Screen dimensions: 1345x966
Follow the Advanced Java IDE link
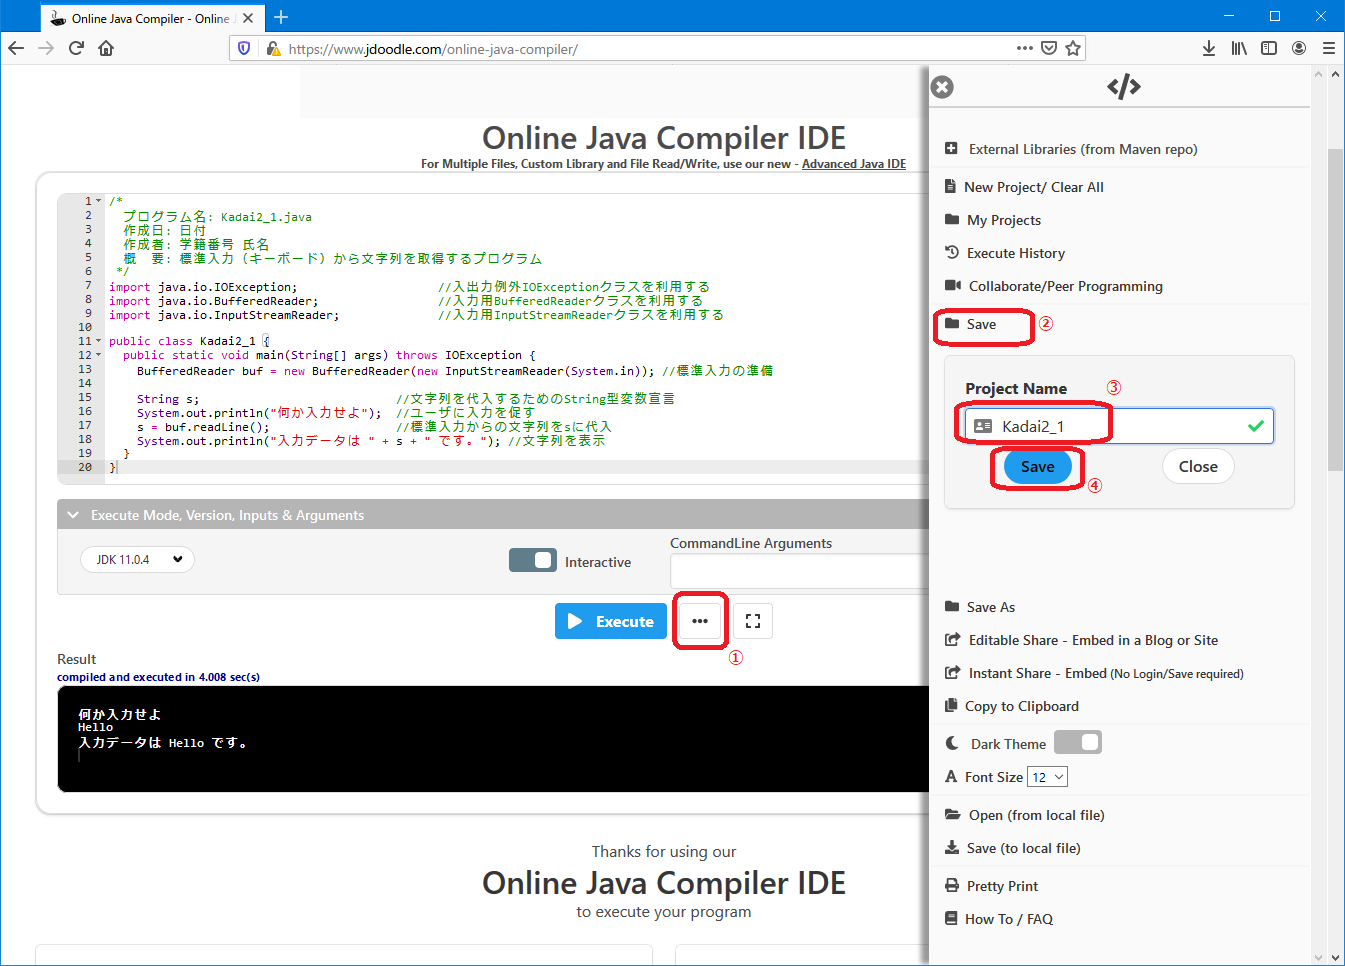(x=854, y=164)
